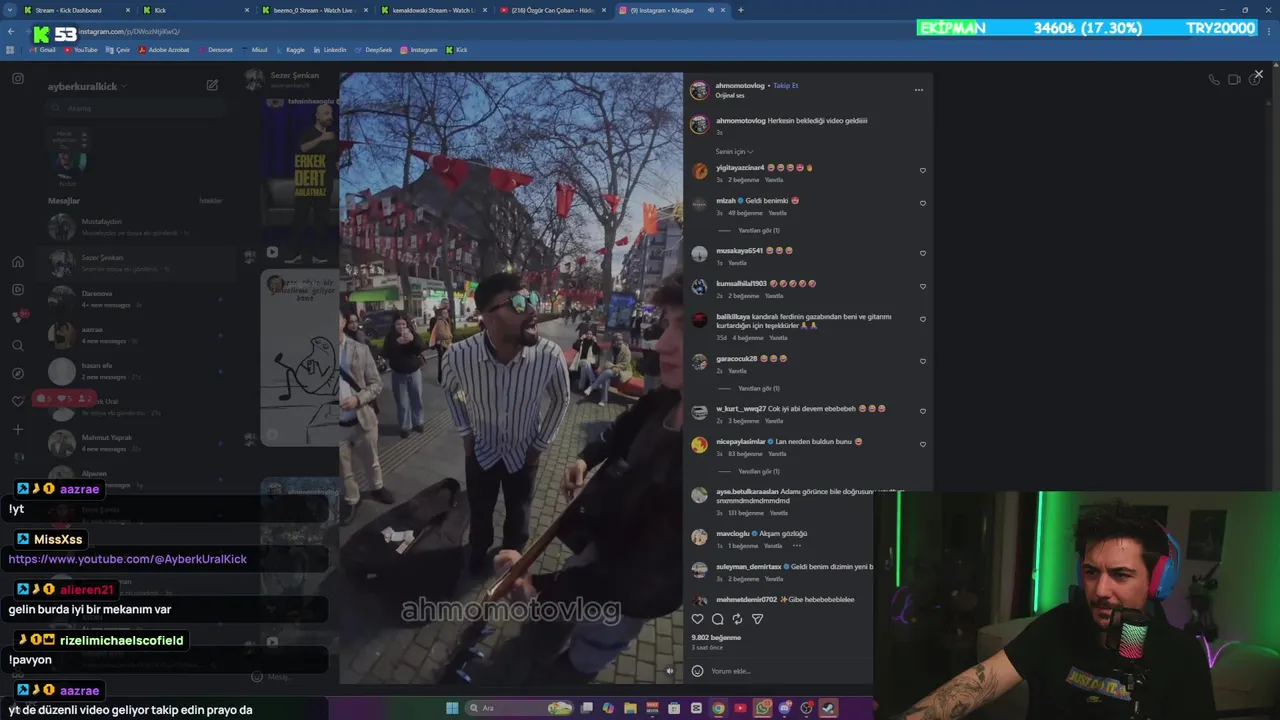Reply to yigitayazcinar4's comment via Yanıtla
This screenshot has height=720, width=1280.
tap(774, 180)
